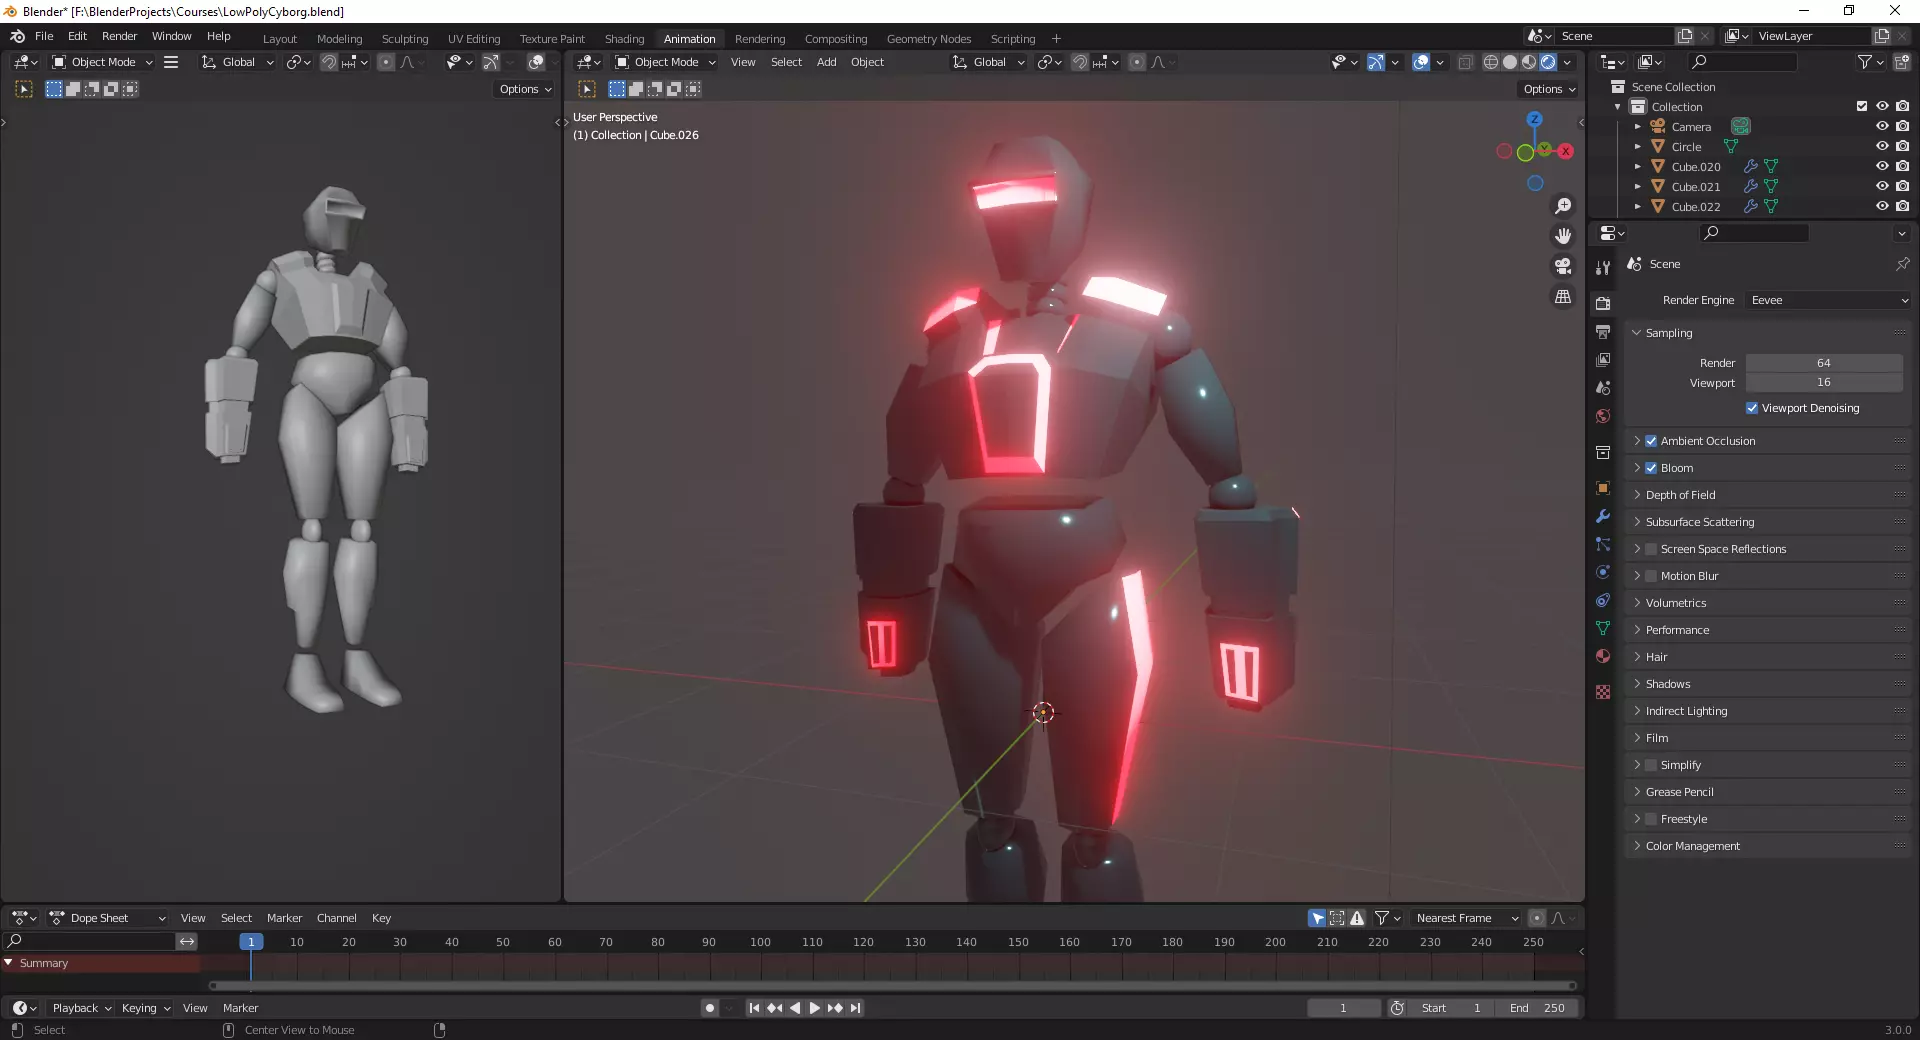1920x1040 pixels.
Task: Open the View Layer properties tab icon
Action: click(1603, 359)
